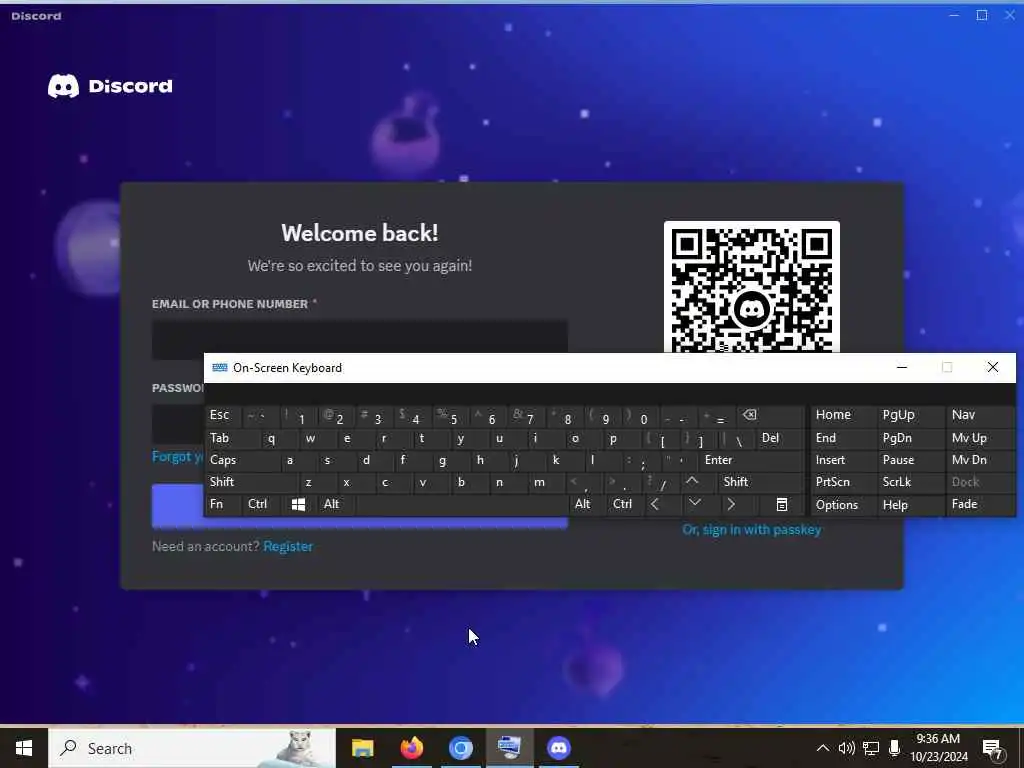
Task: Tap the PrtScn key
Action: click(843, 482)
